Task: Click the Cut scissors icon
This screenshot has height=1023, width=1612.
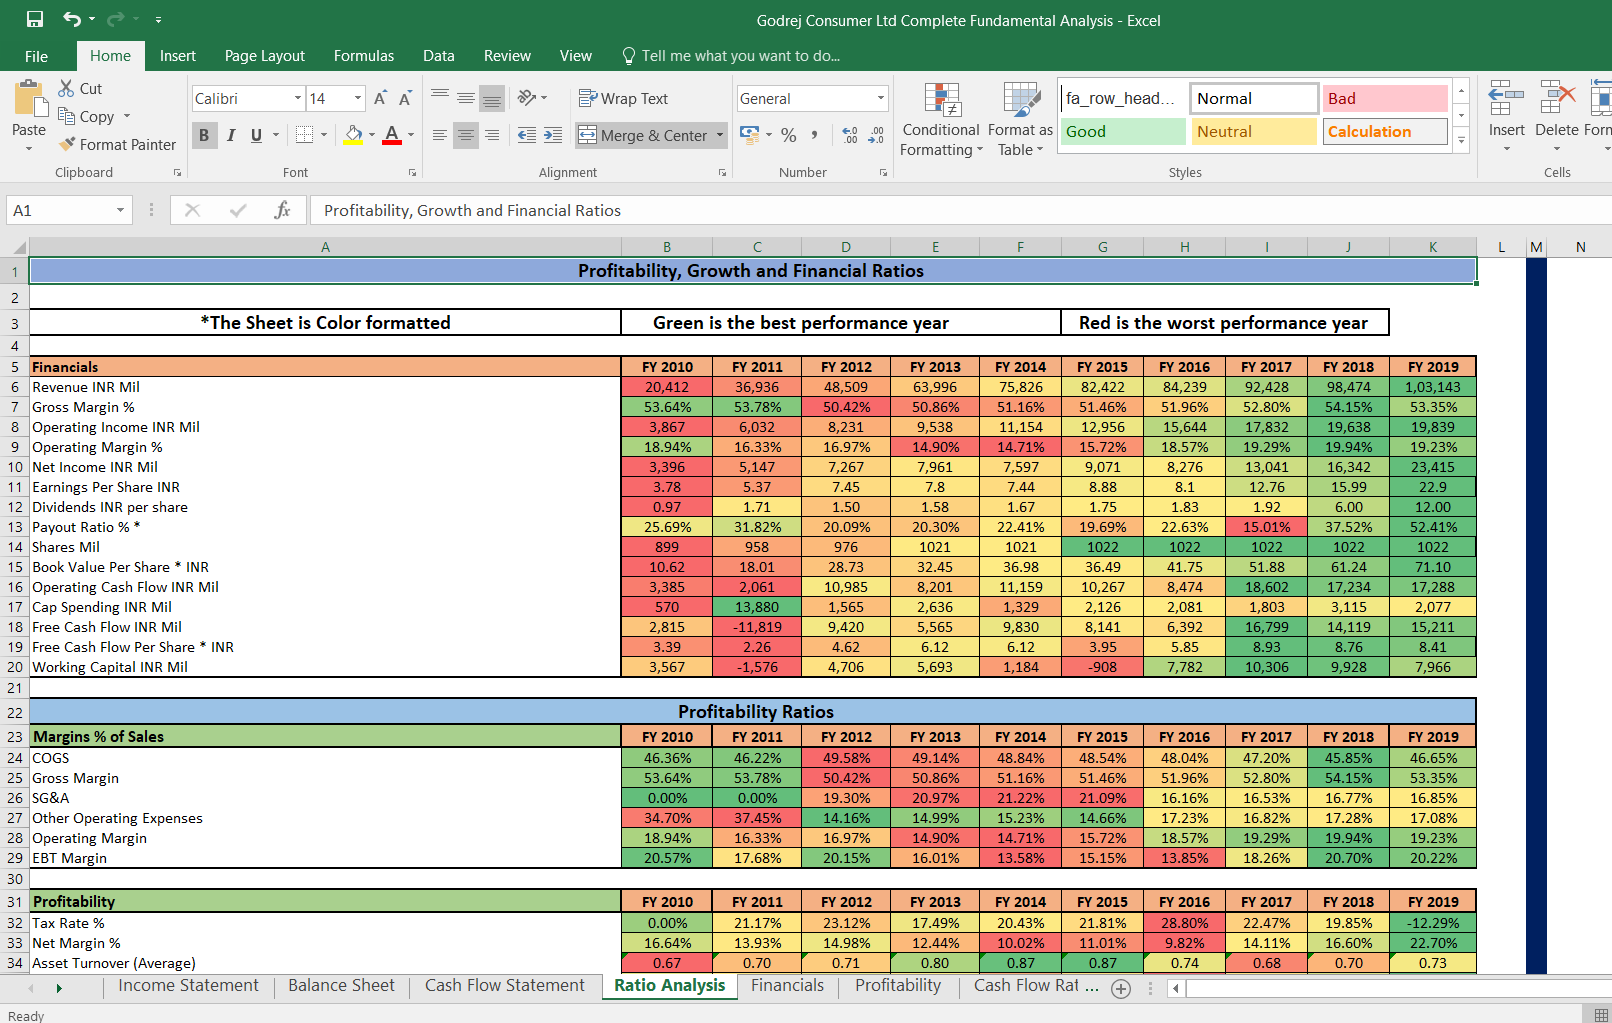Action: pos(66,88)
